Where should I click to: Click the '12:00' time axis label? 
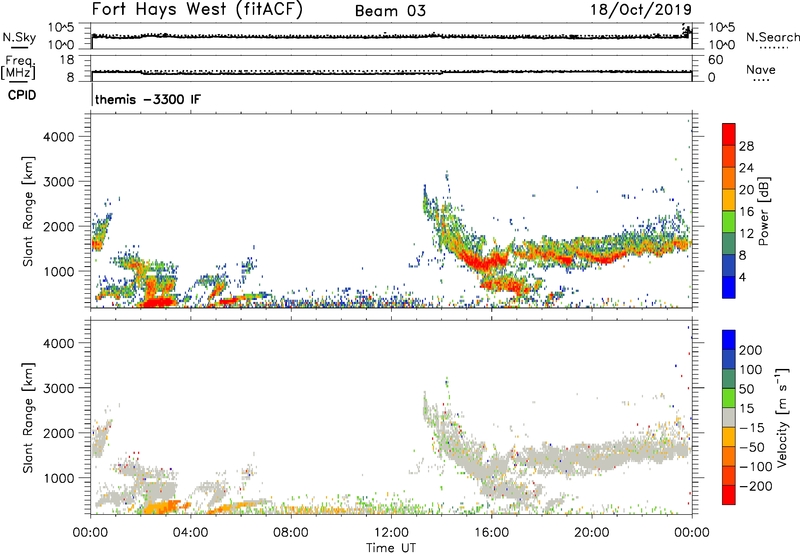tap(391, 533)
